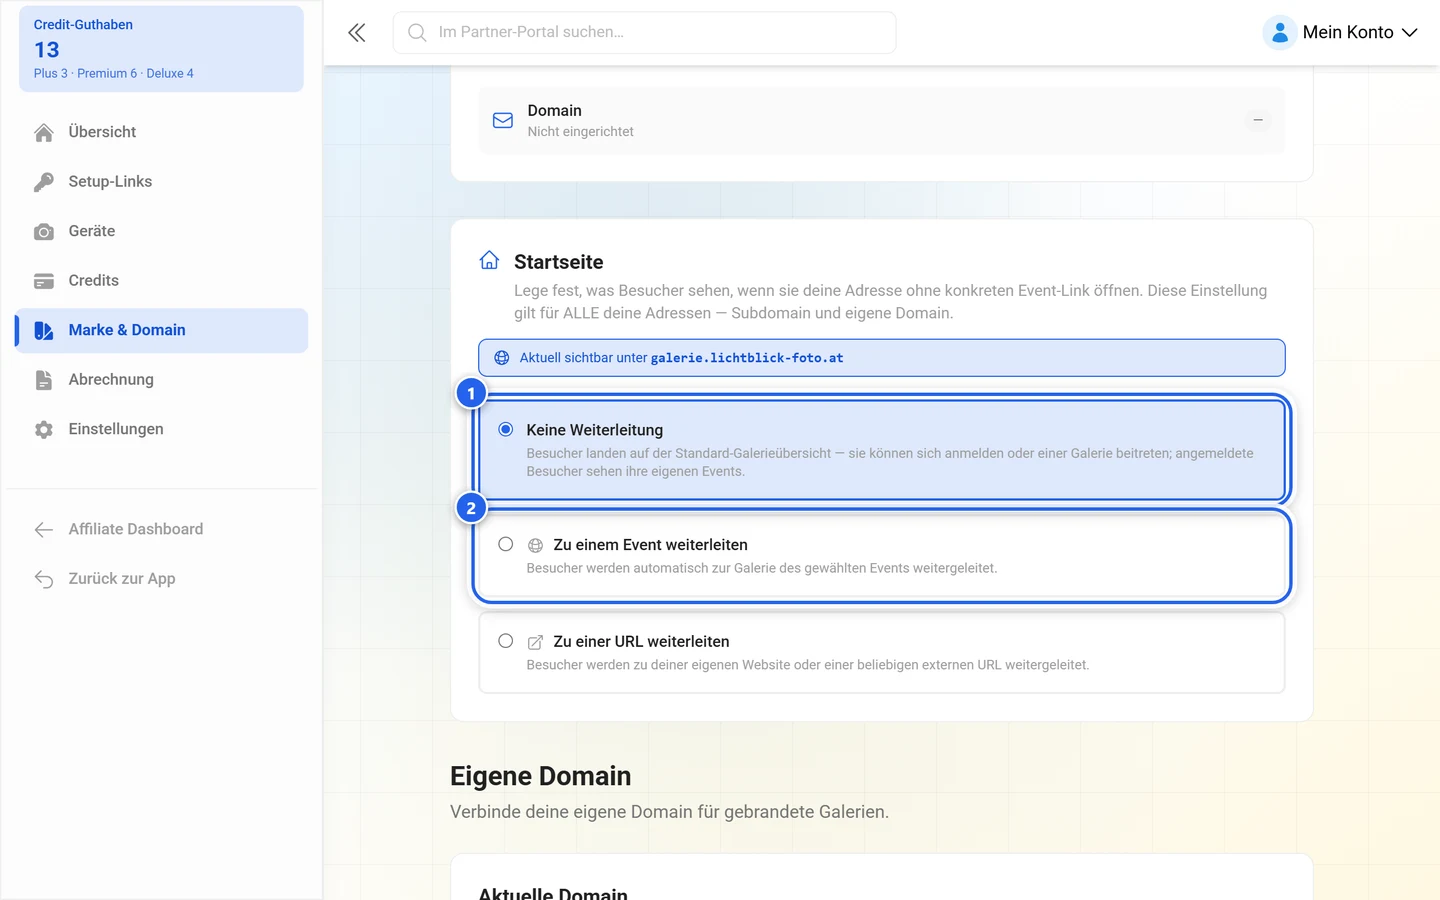Viewport: 1440px width, 900px height.
Task: Click the Mein Konto avatar icon
Action: (1280, 33)
